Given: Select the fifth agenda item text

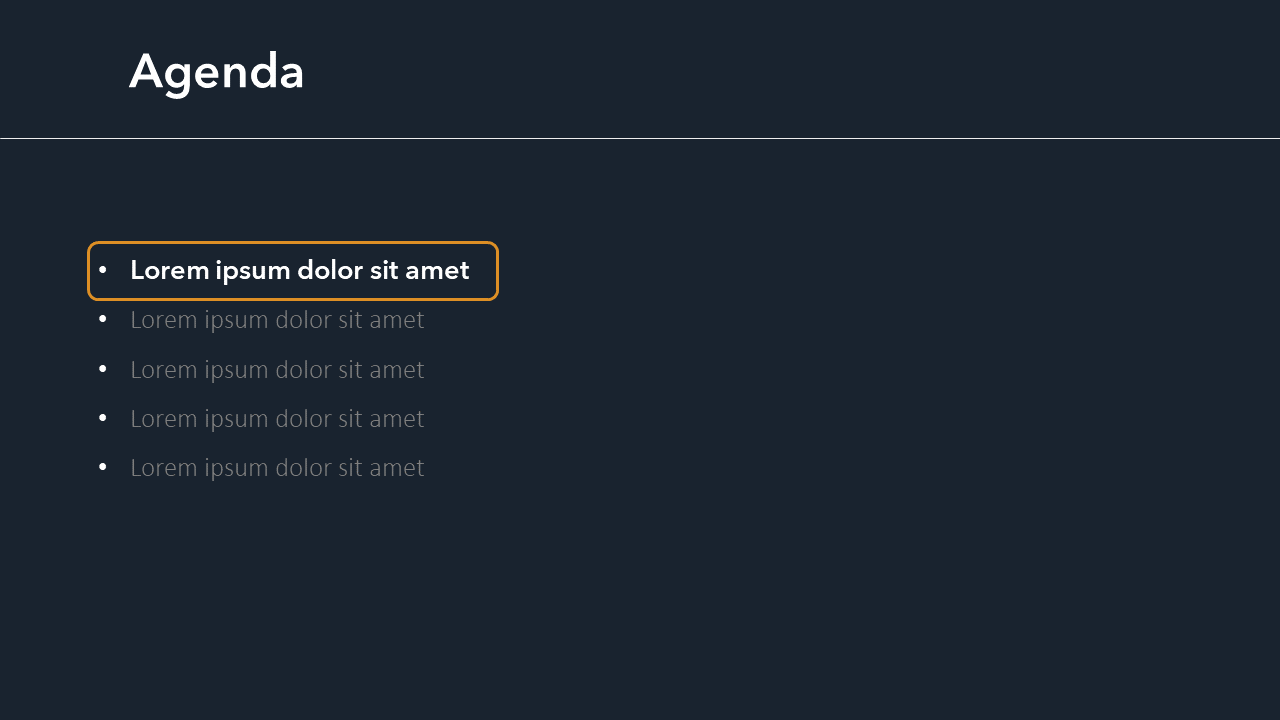Looking at the screenshot, I should tap(277, 468).
